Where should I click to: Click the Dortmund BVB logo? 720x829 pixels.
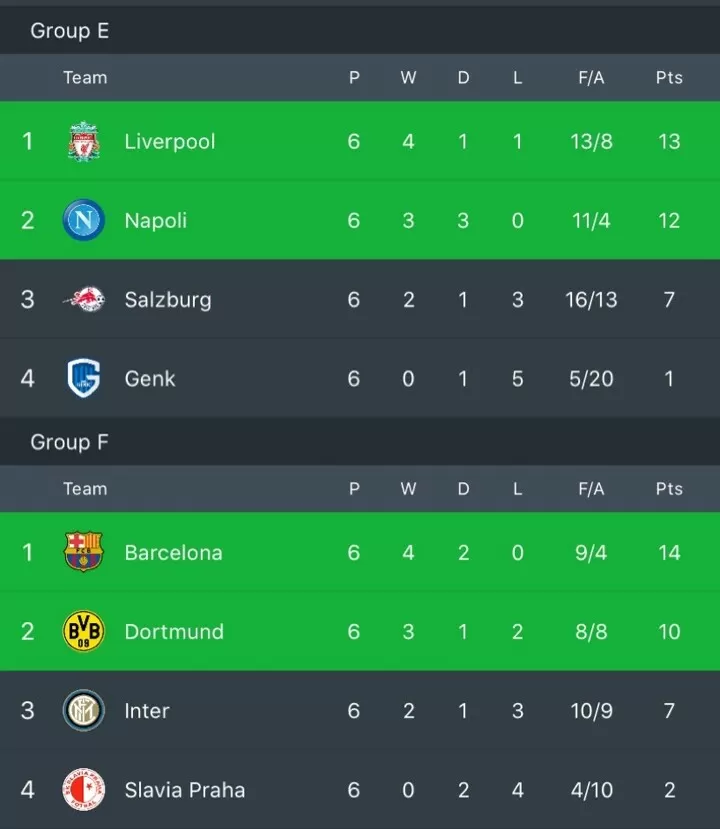click(x=84, y=631)
